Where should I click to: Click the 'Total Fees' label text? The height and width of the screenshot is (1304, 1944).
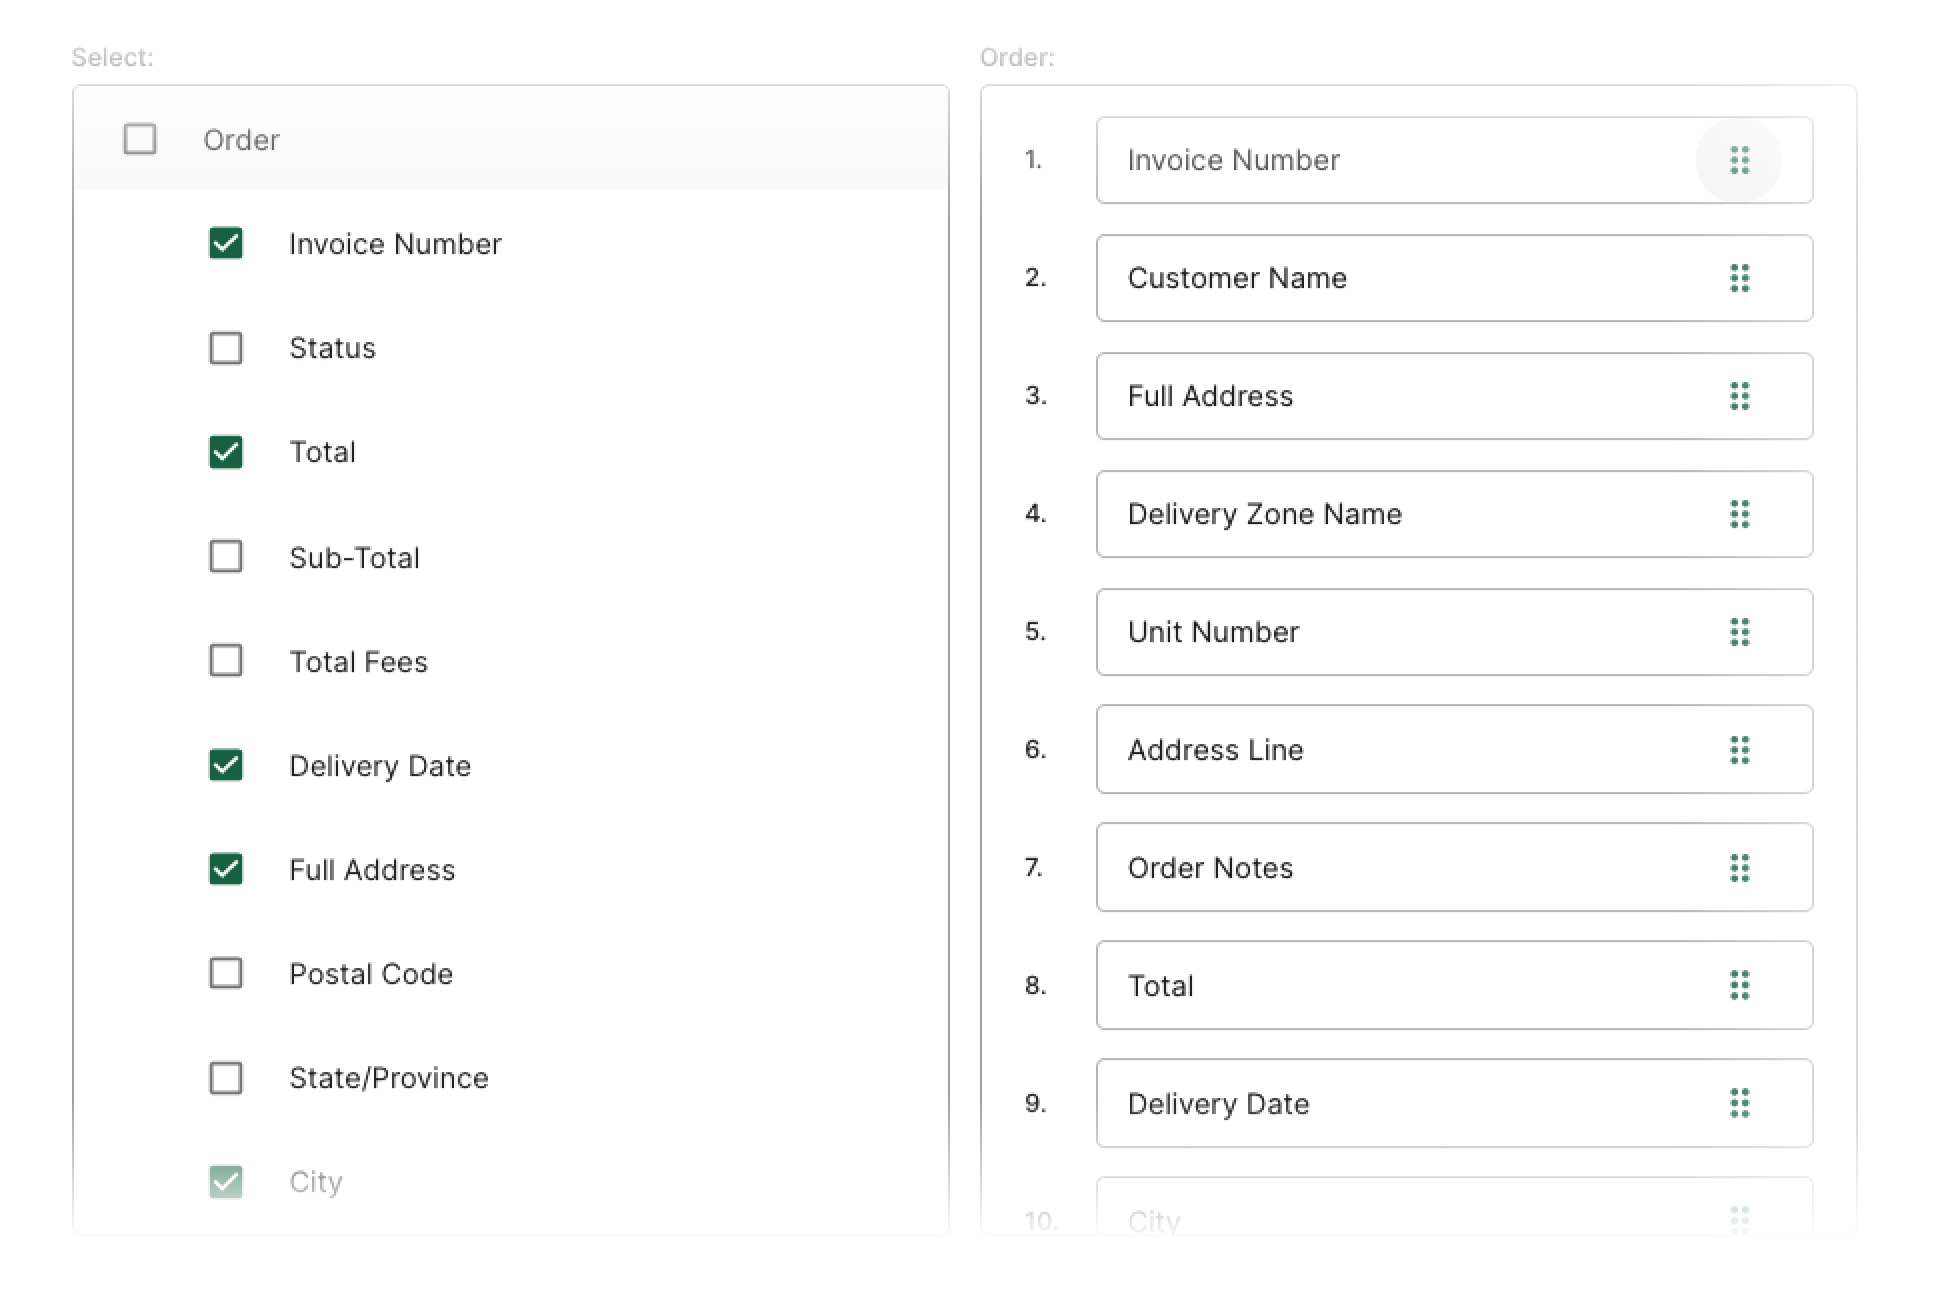(358, 662)
